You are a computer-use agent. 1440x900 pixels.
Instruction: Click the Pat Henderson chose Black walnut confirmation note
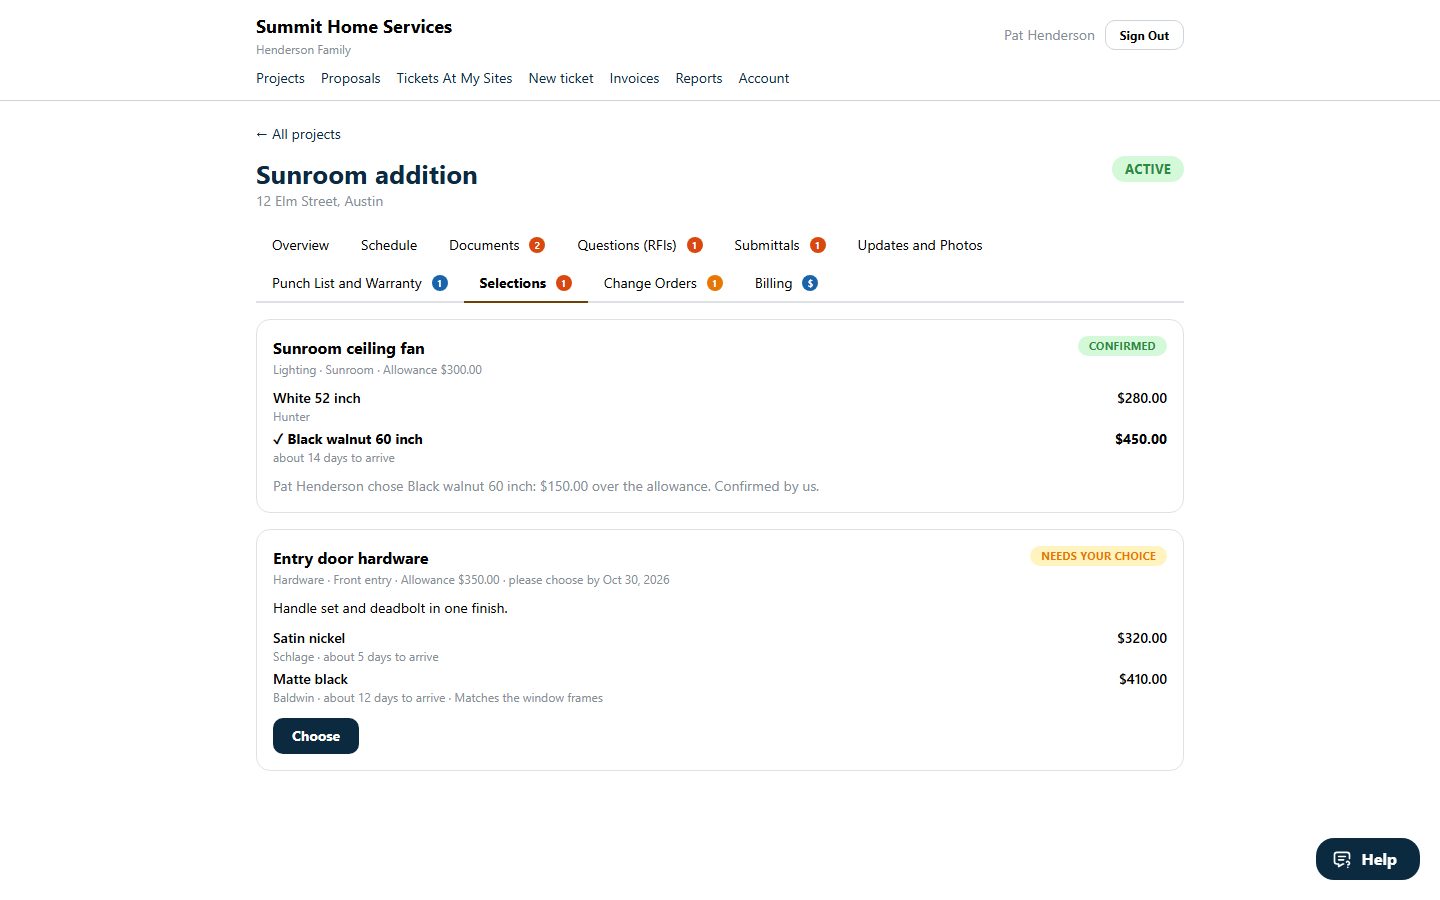point(546,486)
